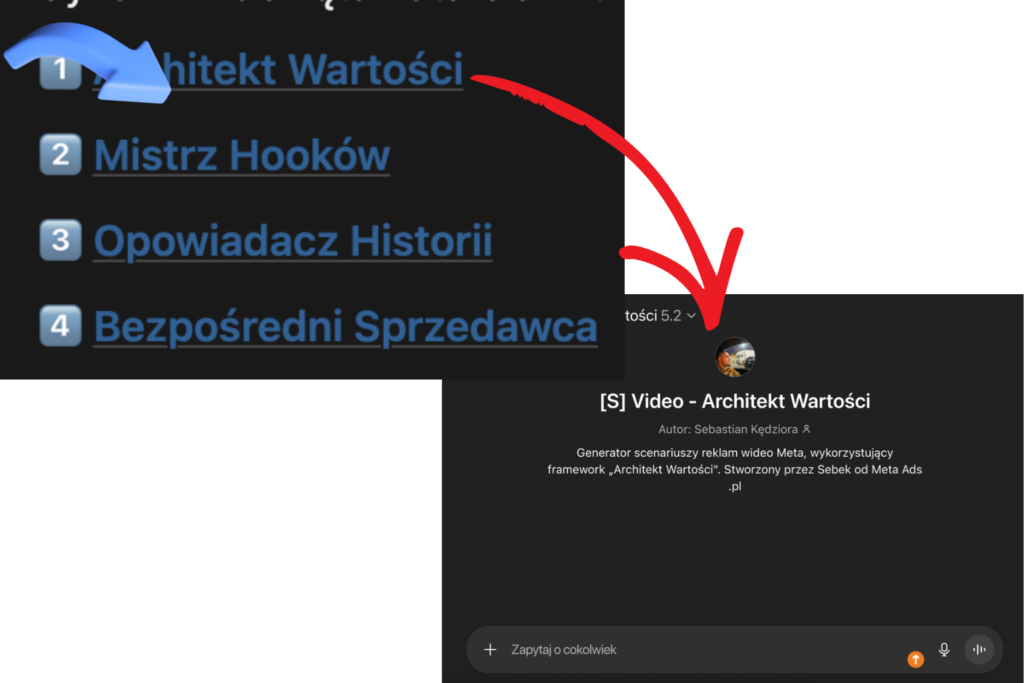1024x683 pixels.
Task: Click the GPT profile avatar image
Action: click(735, 357)
